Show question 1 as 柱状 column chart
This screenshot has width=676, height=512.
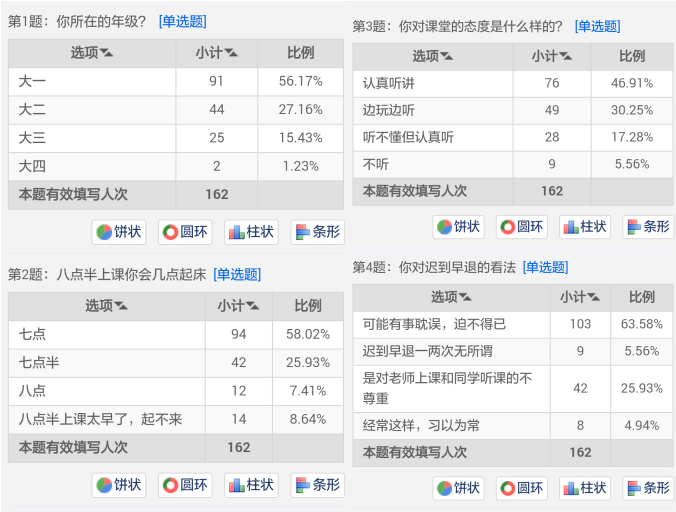pos(251,232)
